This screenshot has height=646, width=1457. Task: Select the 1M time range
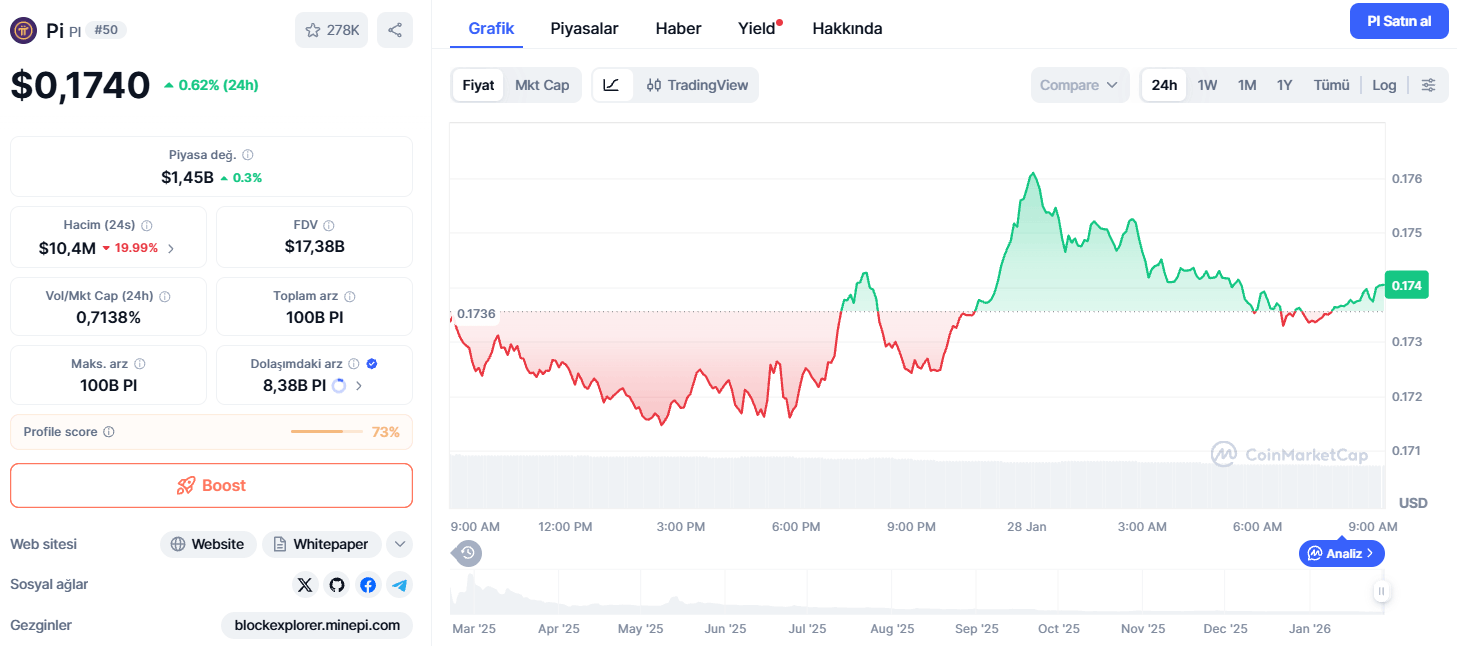pos(1247,85)
